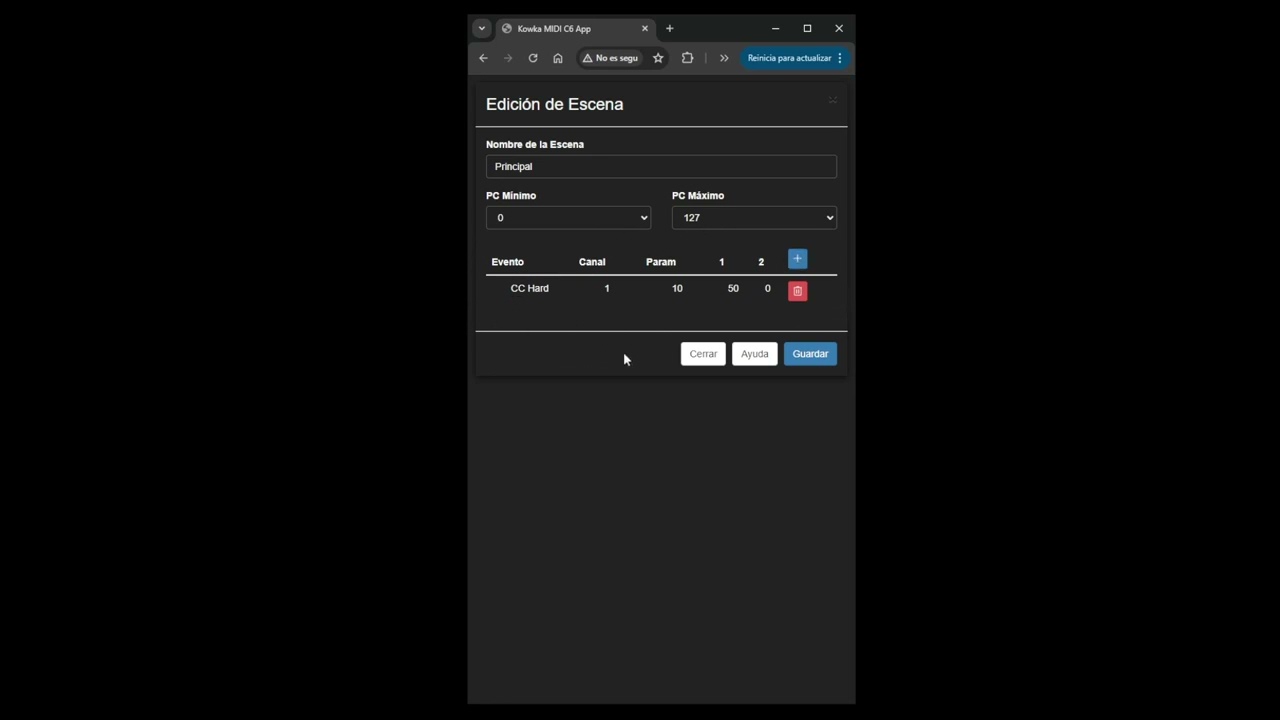The width and height of the screenshot is (1280, 720).
Task: Select the Kowka MIDI C6 App tab
Action: [575, 28]
